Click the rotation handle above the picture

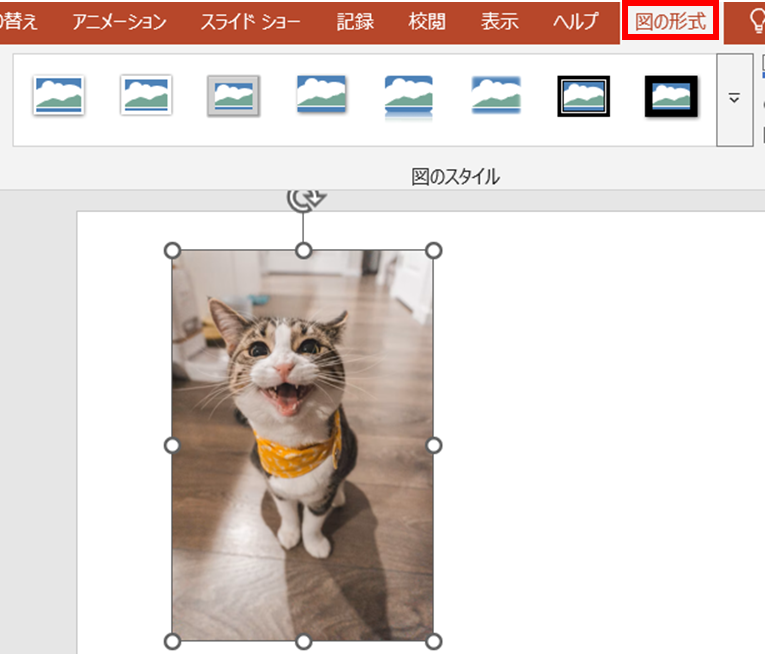coord(303,198)
